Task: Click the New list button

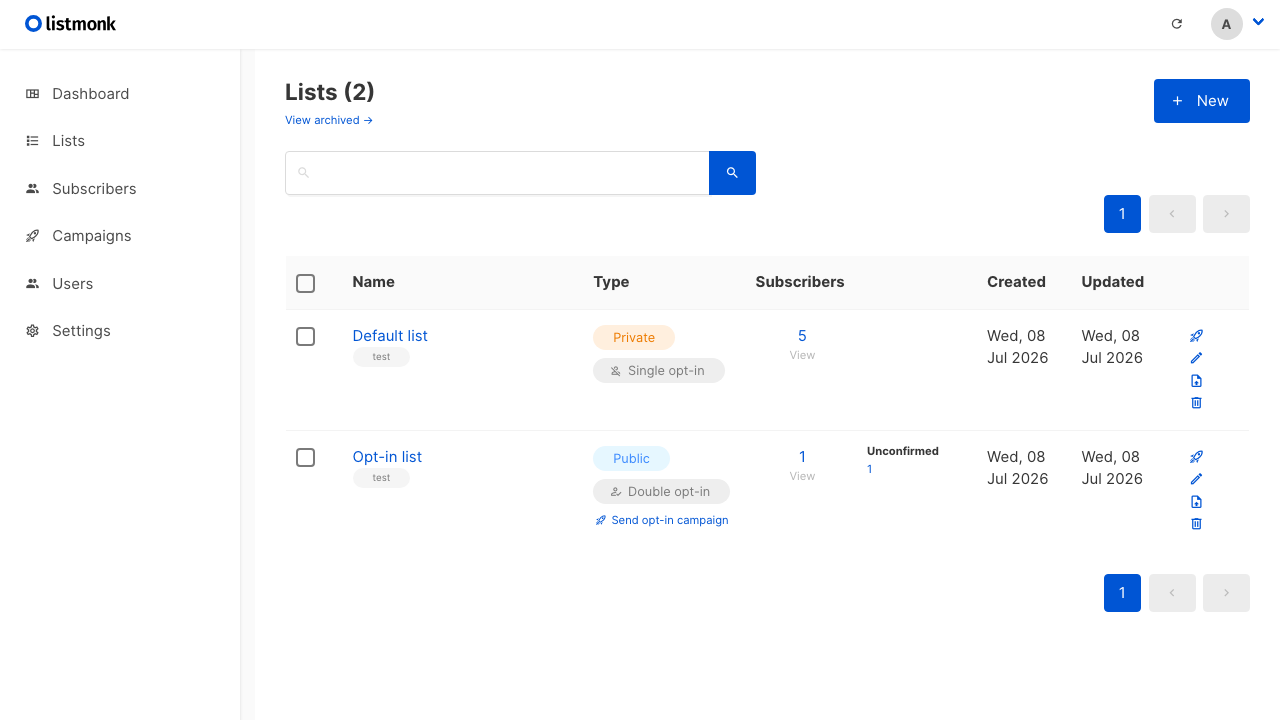Action: point(1202,101)
